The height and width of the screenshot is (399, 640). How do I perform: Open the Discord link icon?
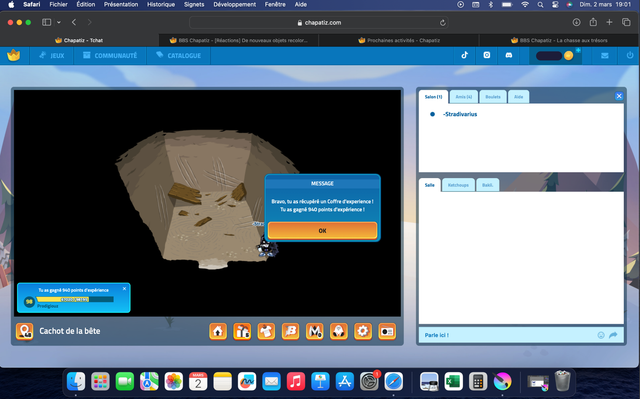[x=509, y=55]
